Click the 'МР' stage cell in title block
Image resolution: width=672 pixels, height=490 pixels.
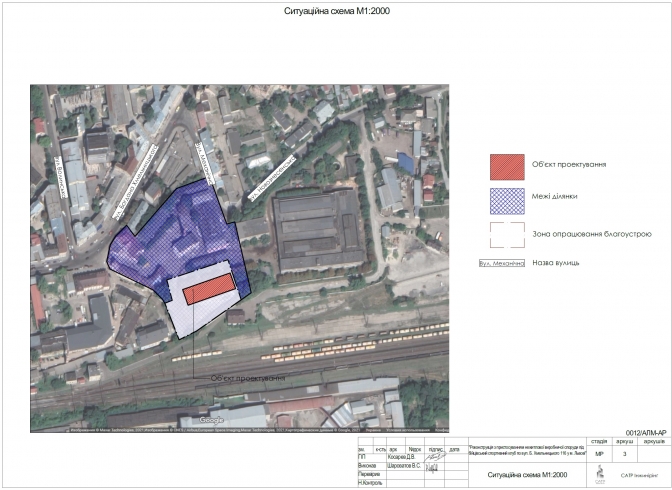pos(599,454)
